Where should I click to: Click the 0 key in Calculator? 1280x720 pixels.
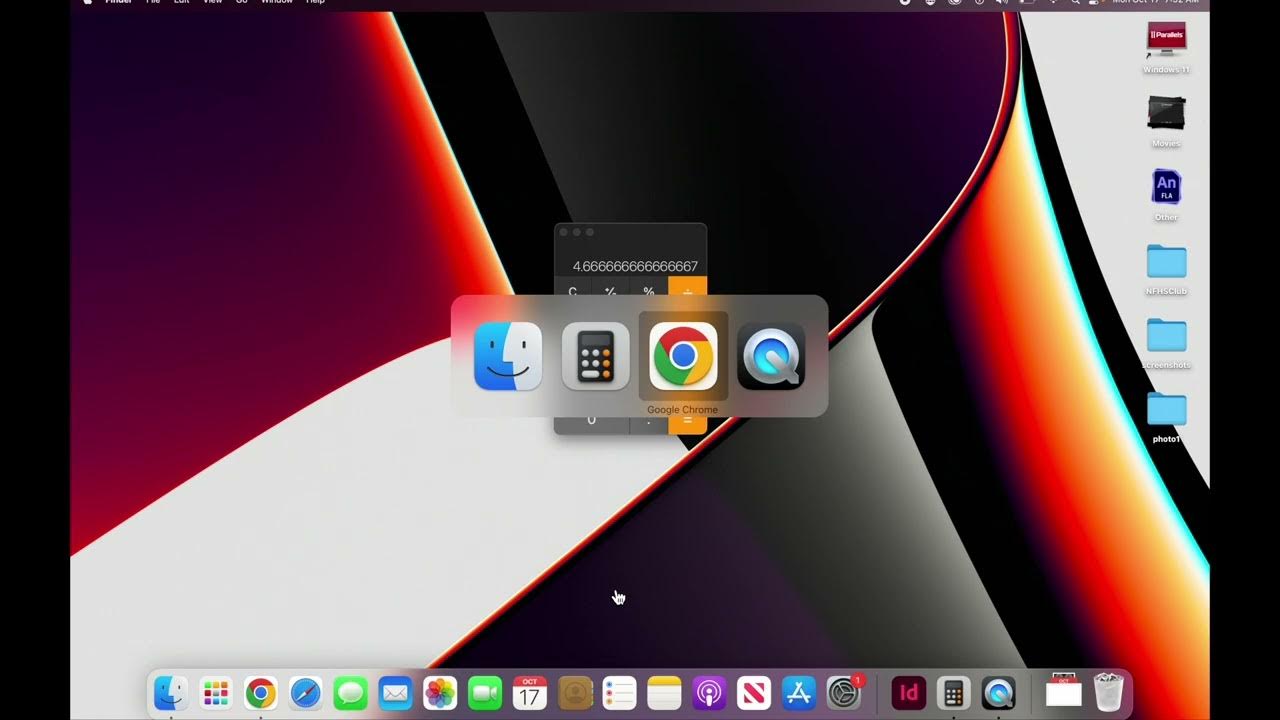[x=592, y=422]
